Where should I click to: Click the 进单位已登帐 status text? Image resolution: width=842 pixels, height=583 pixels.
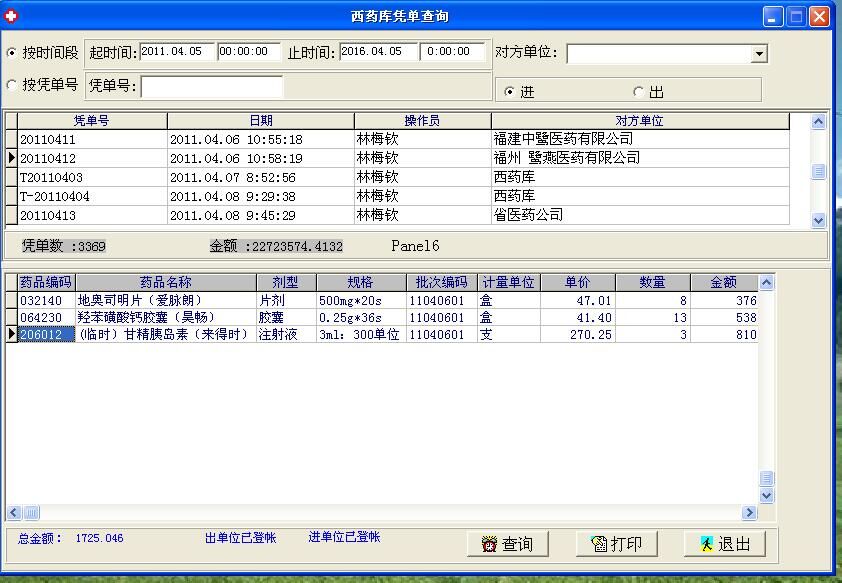click(x=344, y=536)
